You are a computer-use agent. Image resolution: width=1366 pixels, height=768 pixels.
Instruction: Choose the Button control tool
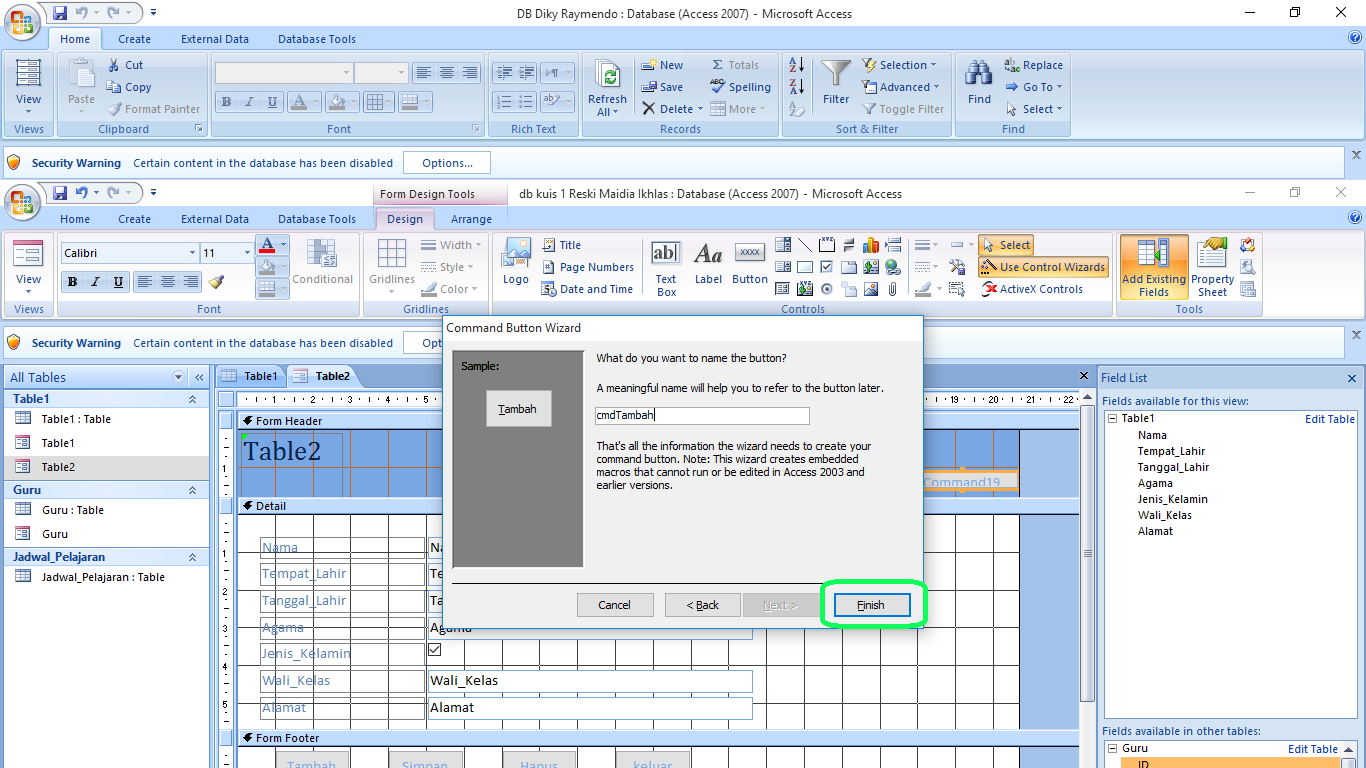tap(750, 265)
